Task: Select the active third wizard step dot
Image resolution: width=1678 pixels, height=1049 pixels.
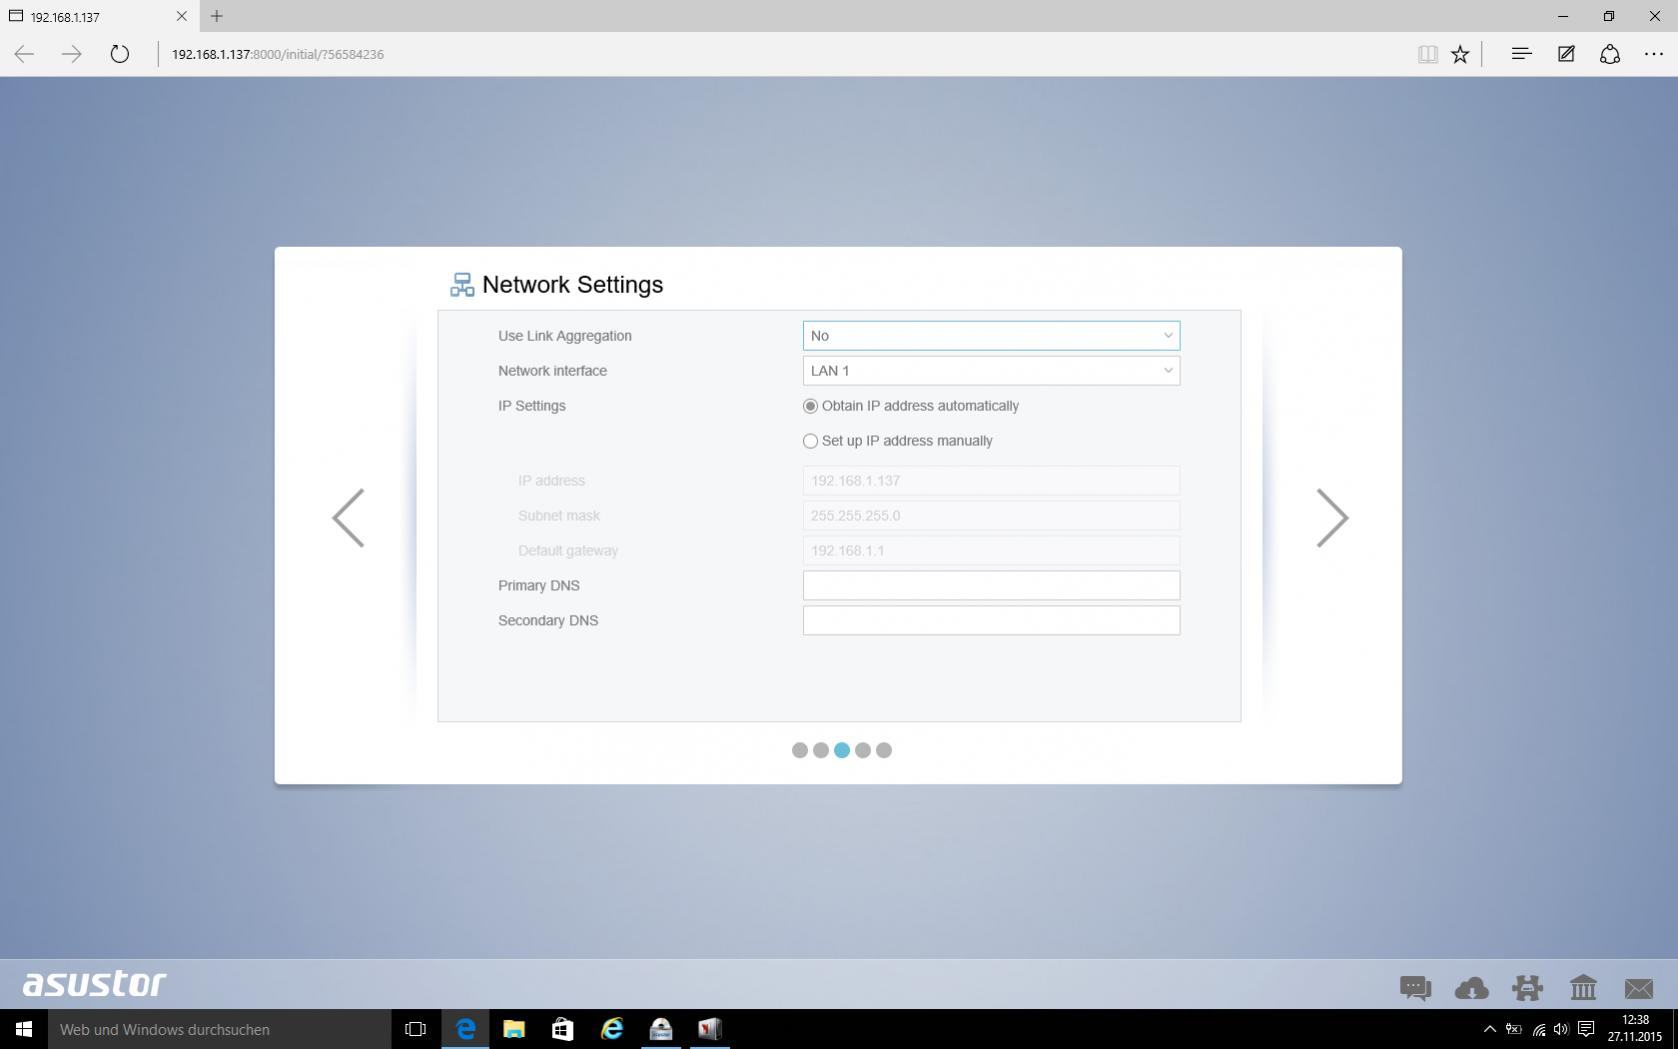Action: 842,750
